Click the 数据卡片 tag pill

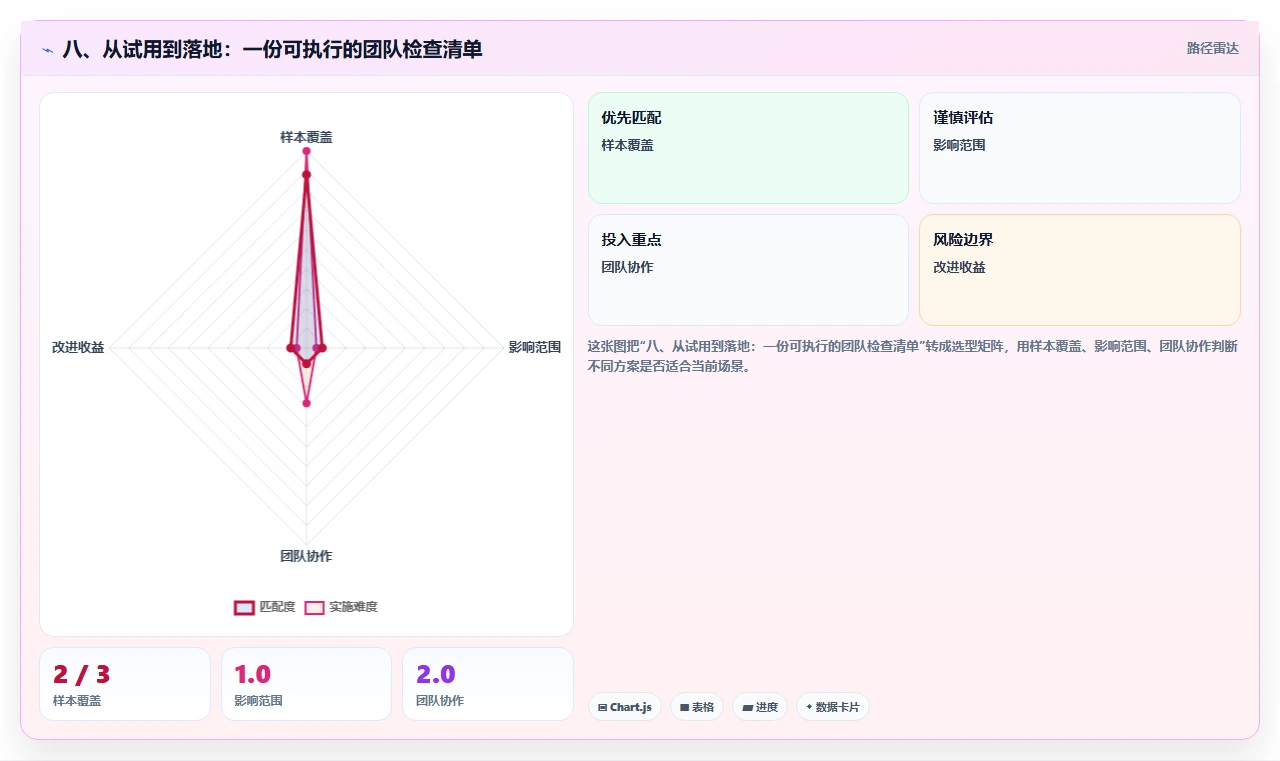833,707
